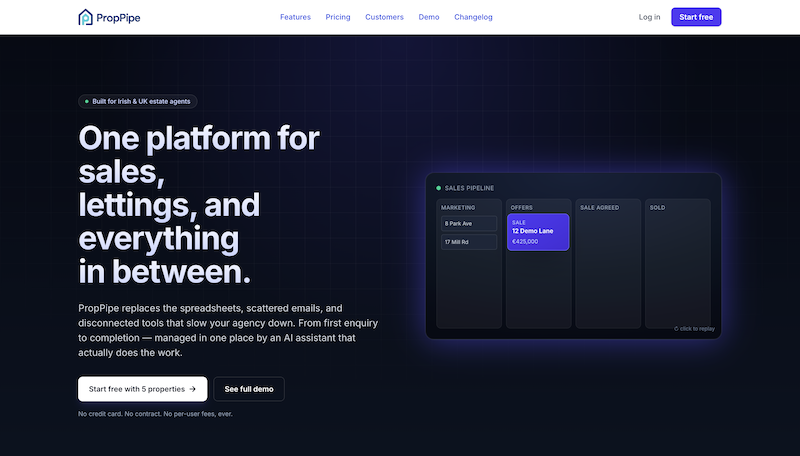This screenshot has width=800, height=456.
Task: Open the Customers nav link
Action: coord(384,17)
